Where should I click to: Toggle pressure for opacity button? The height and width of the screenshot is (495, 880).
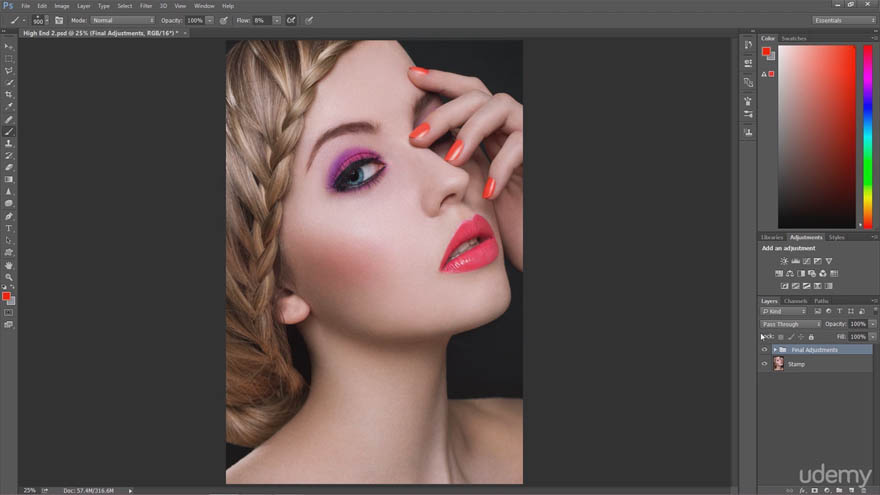coord(223,20)
